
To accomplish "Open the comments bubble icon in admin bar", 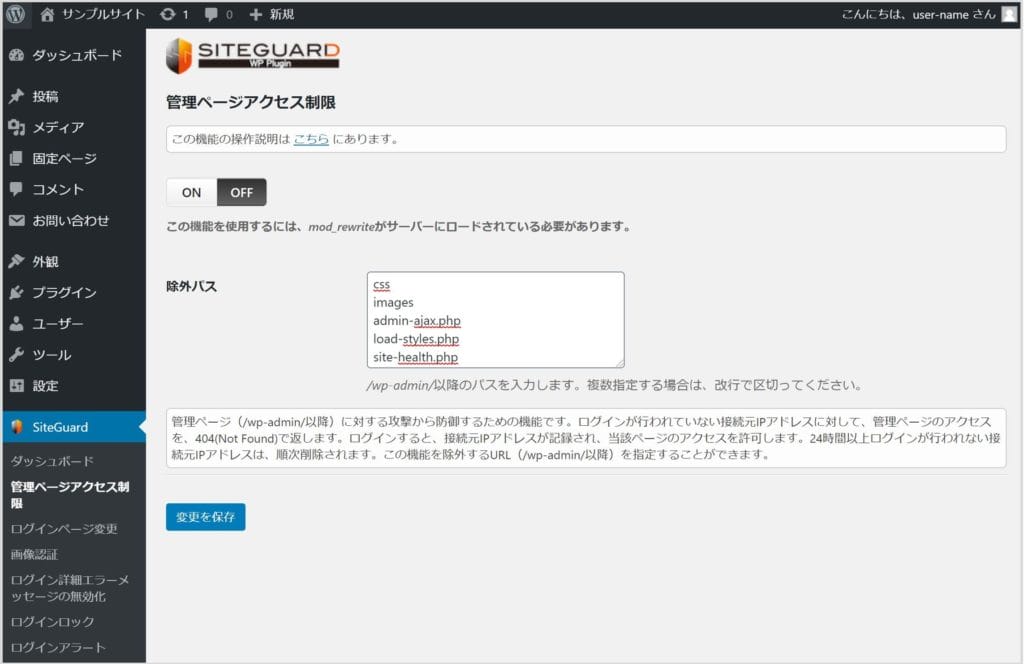I will (211, 14).
